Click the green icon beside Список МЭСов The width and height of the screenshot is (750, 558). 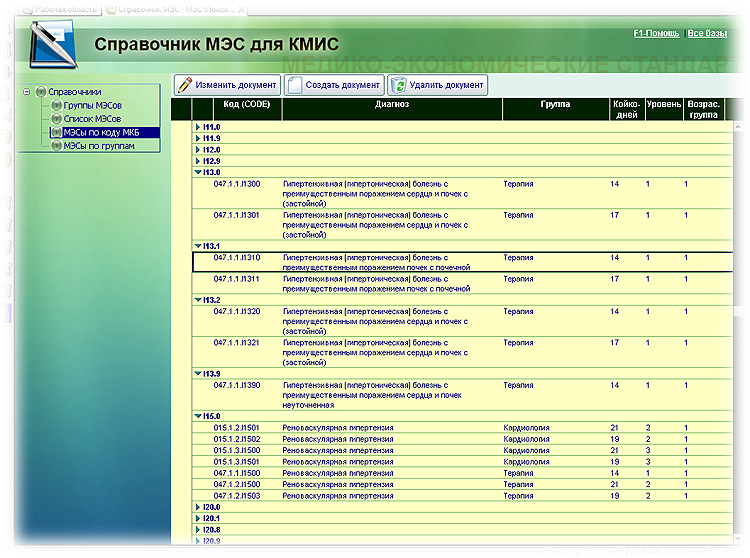56,118
